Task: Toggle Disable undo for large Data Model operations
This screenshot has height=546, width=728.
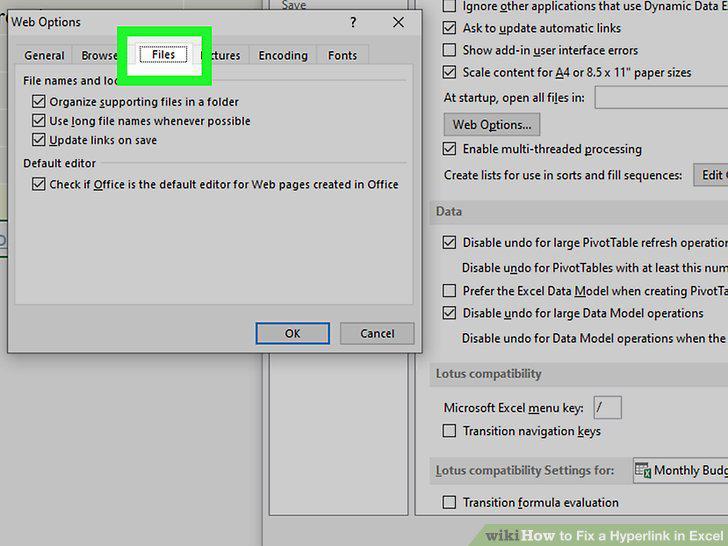Action: tap(449, 313)
